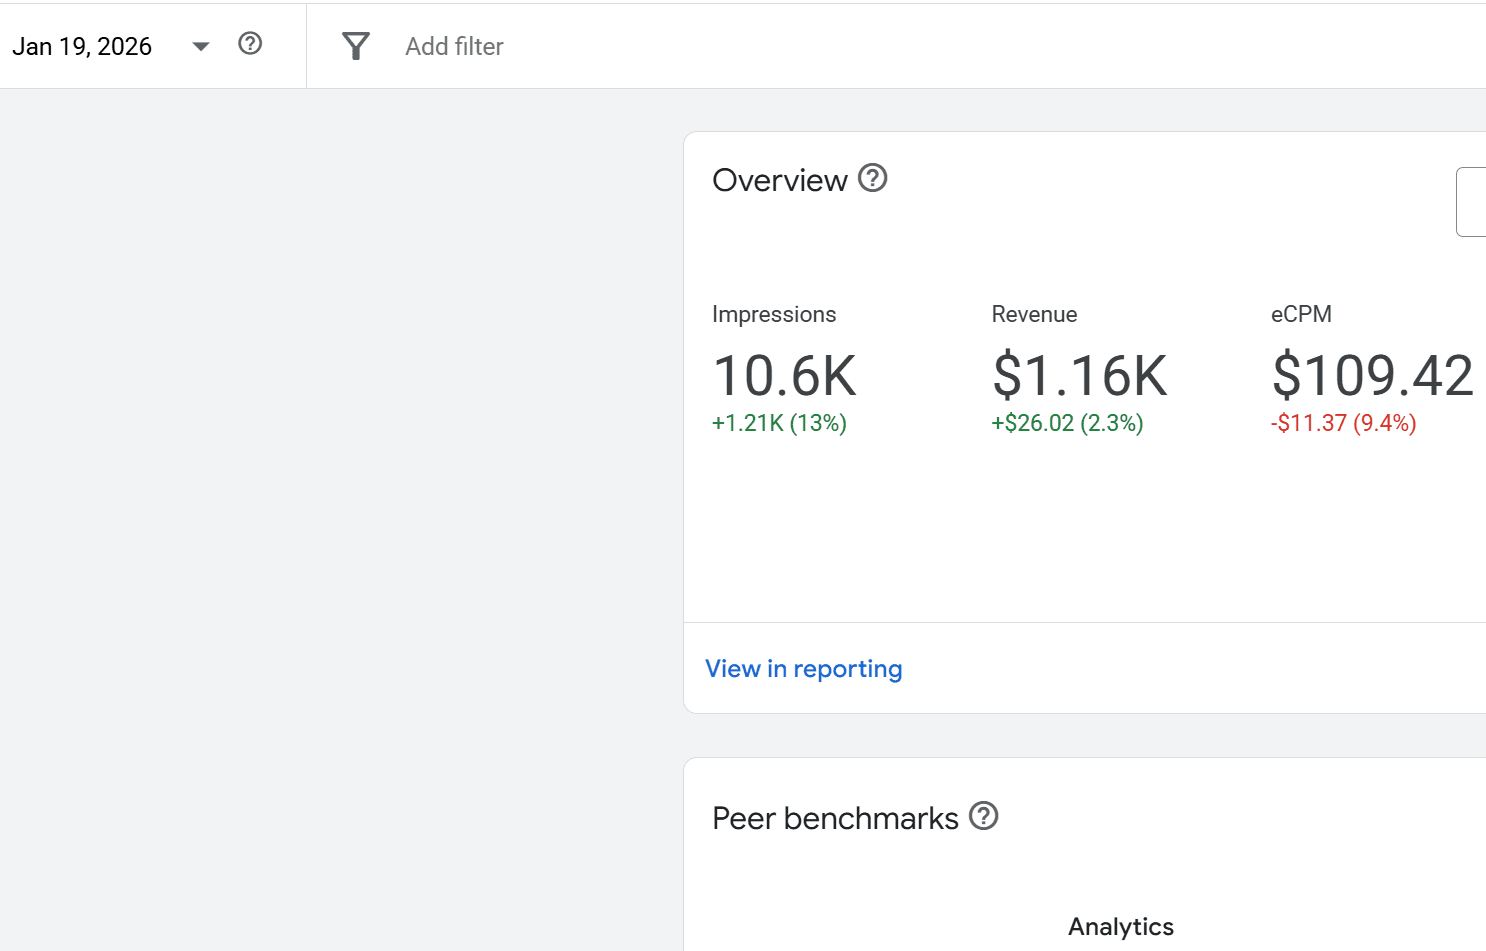Click the $109.42 eCPM value
Screen dimensions: 1486x951
pos(1372,376)
